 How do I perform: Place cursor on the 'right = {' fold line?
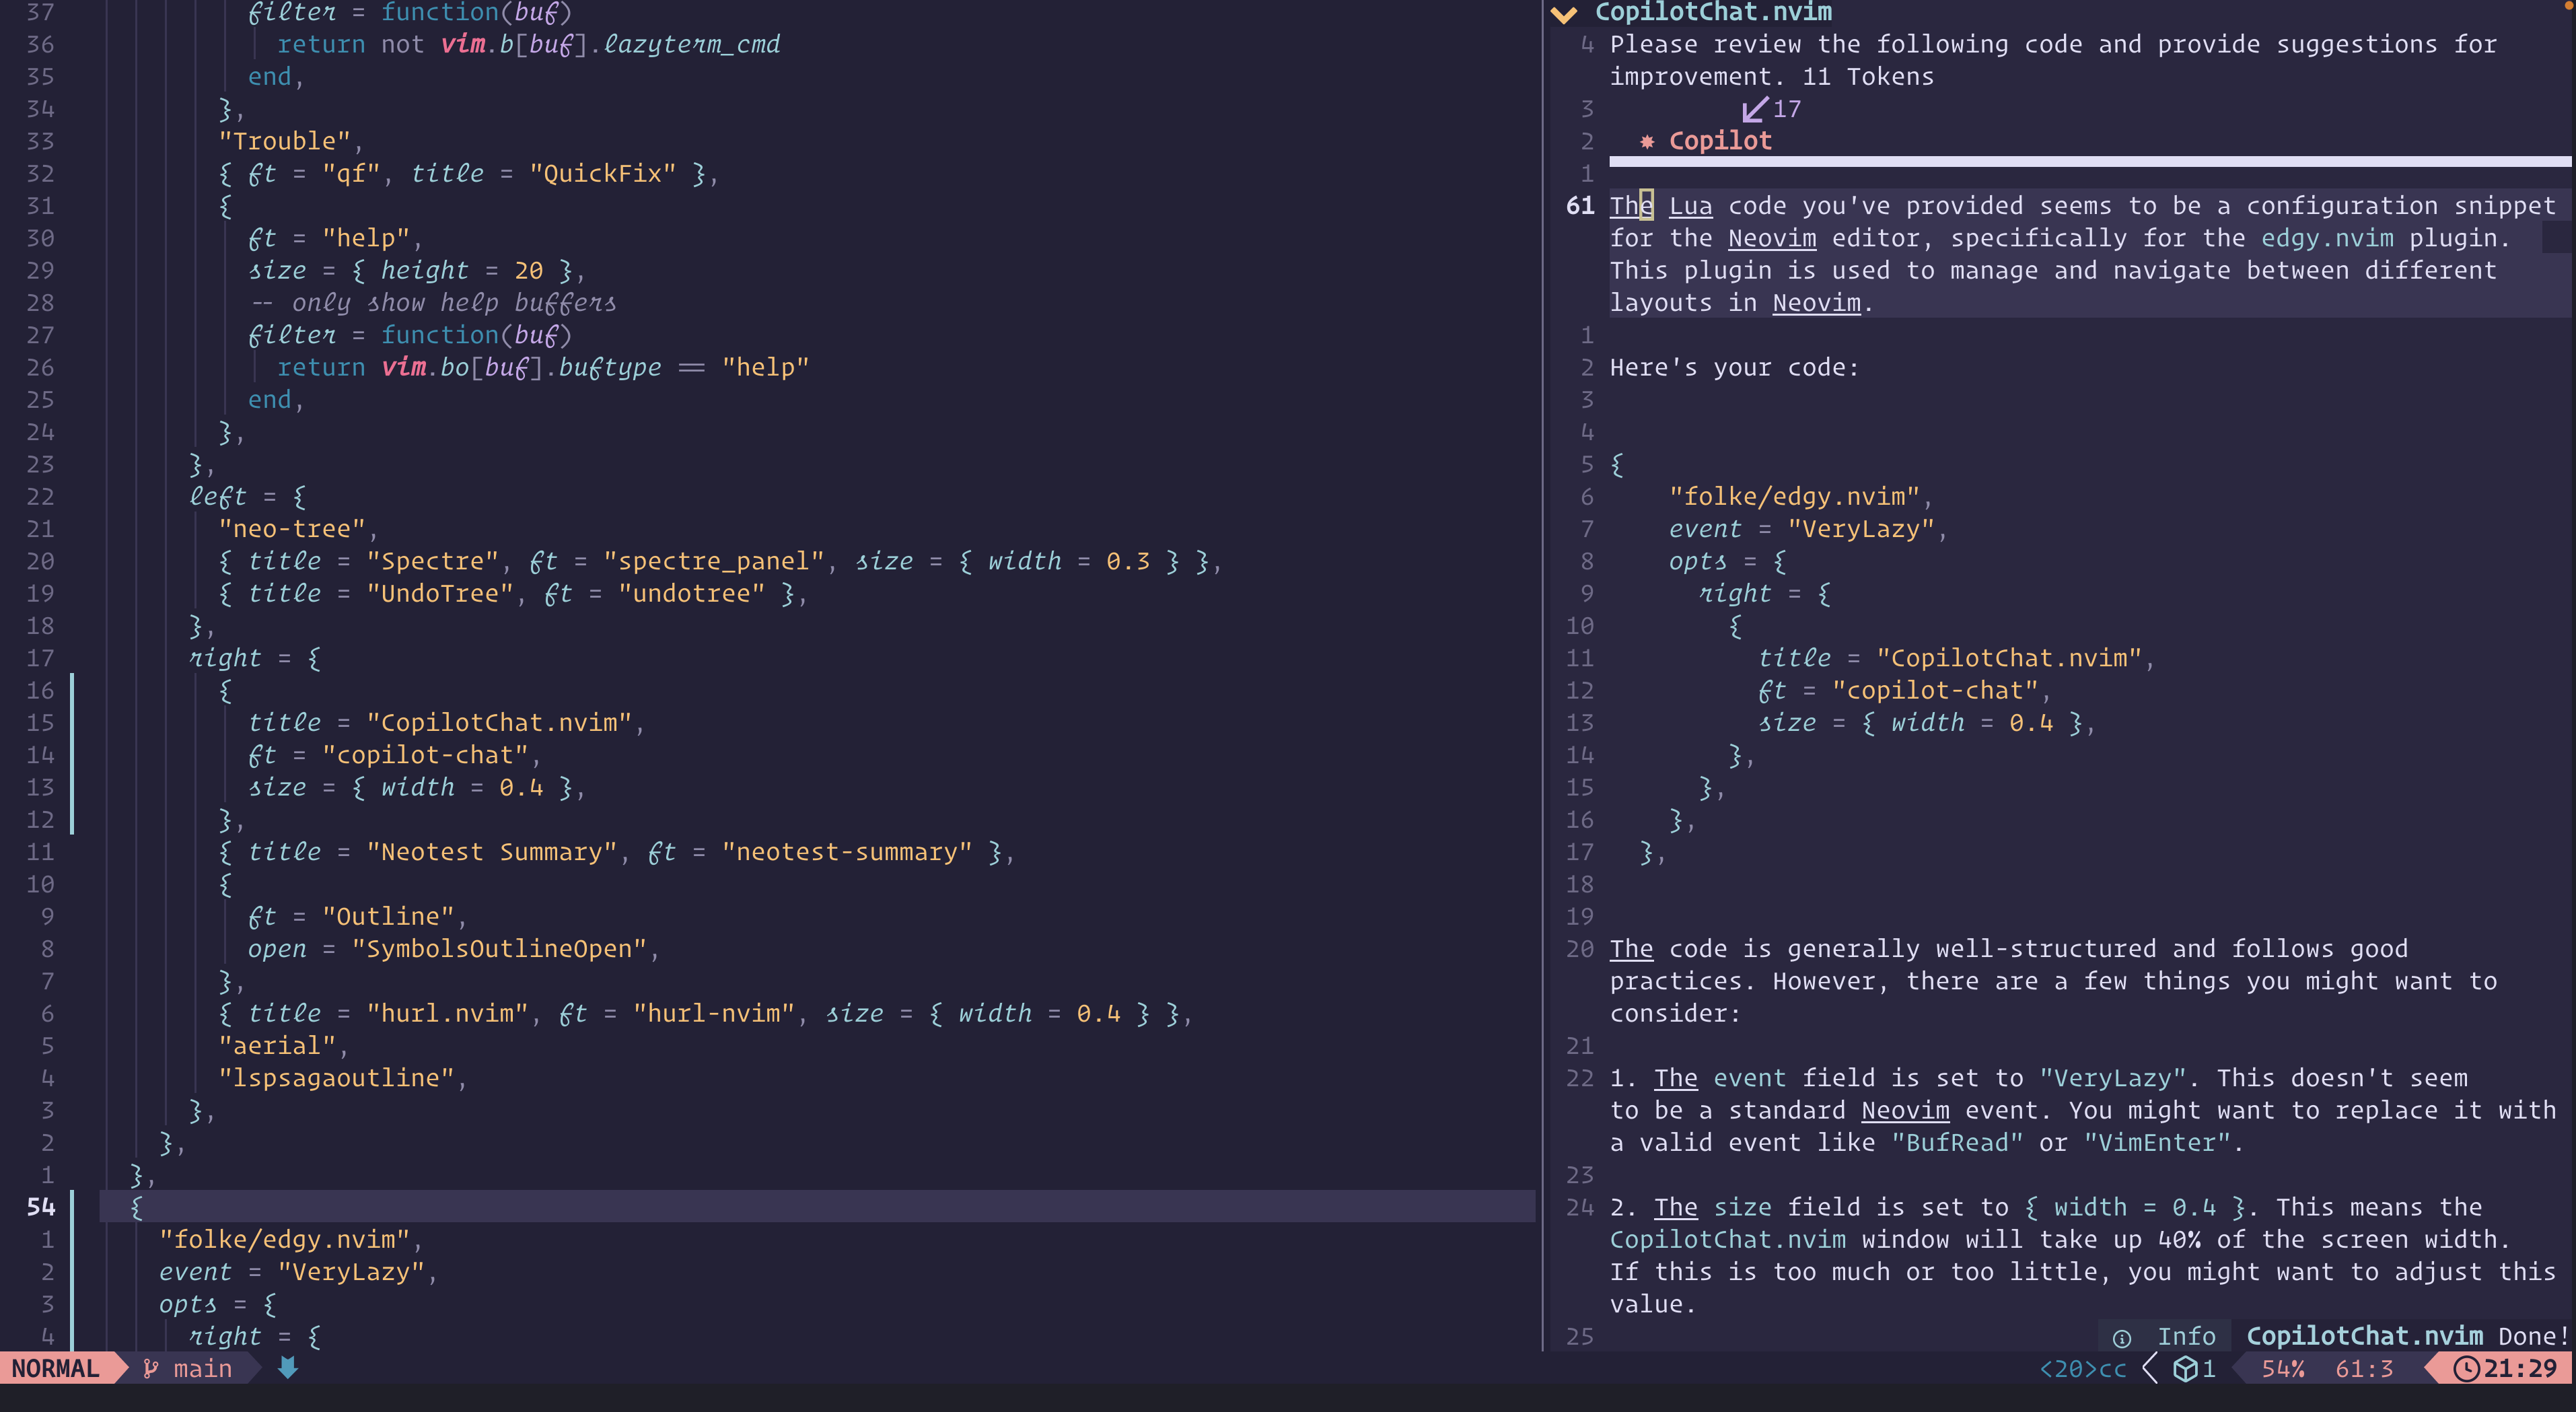pyautogui.click(x=254, y=658)
